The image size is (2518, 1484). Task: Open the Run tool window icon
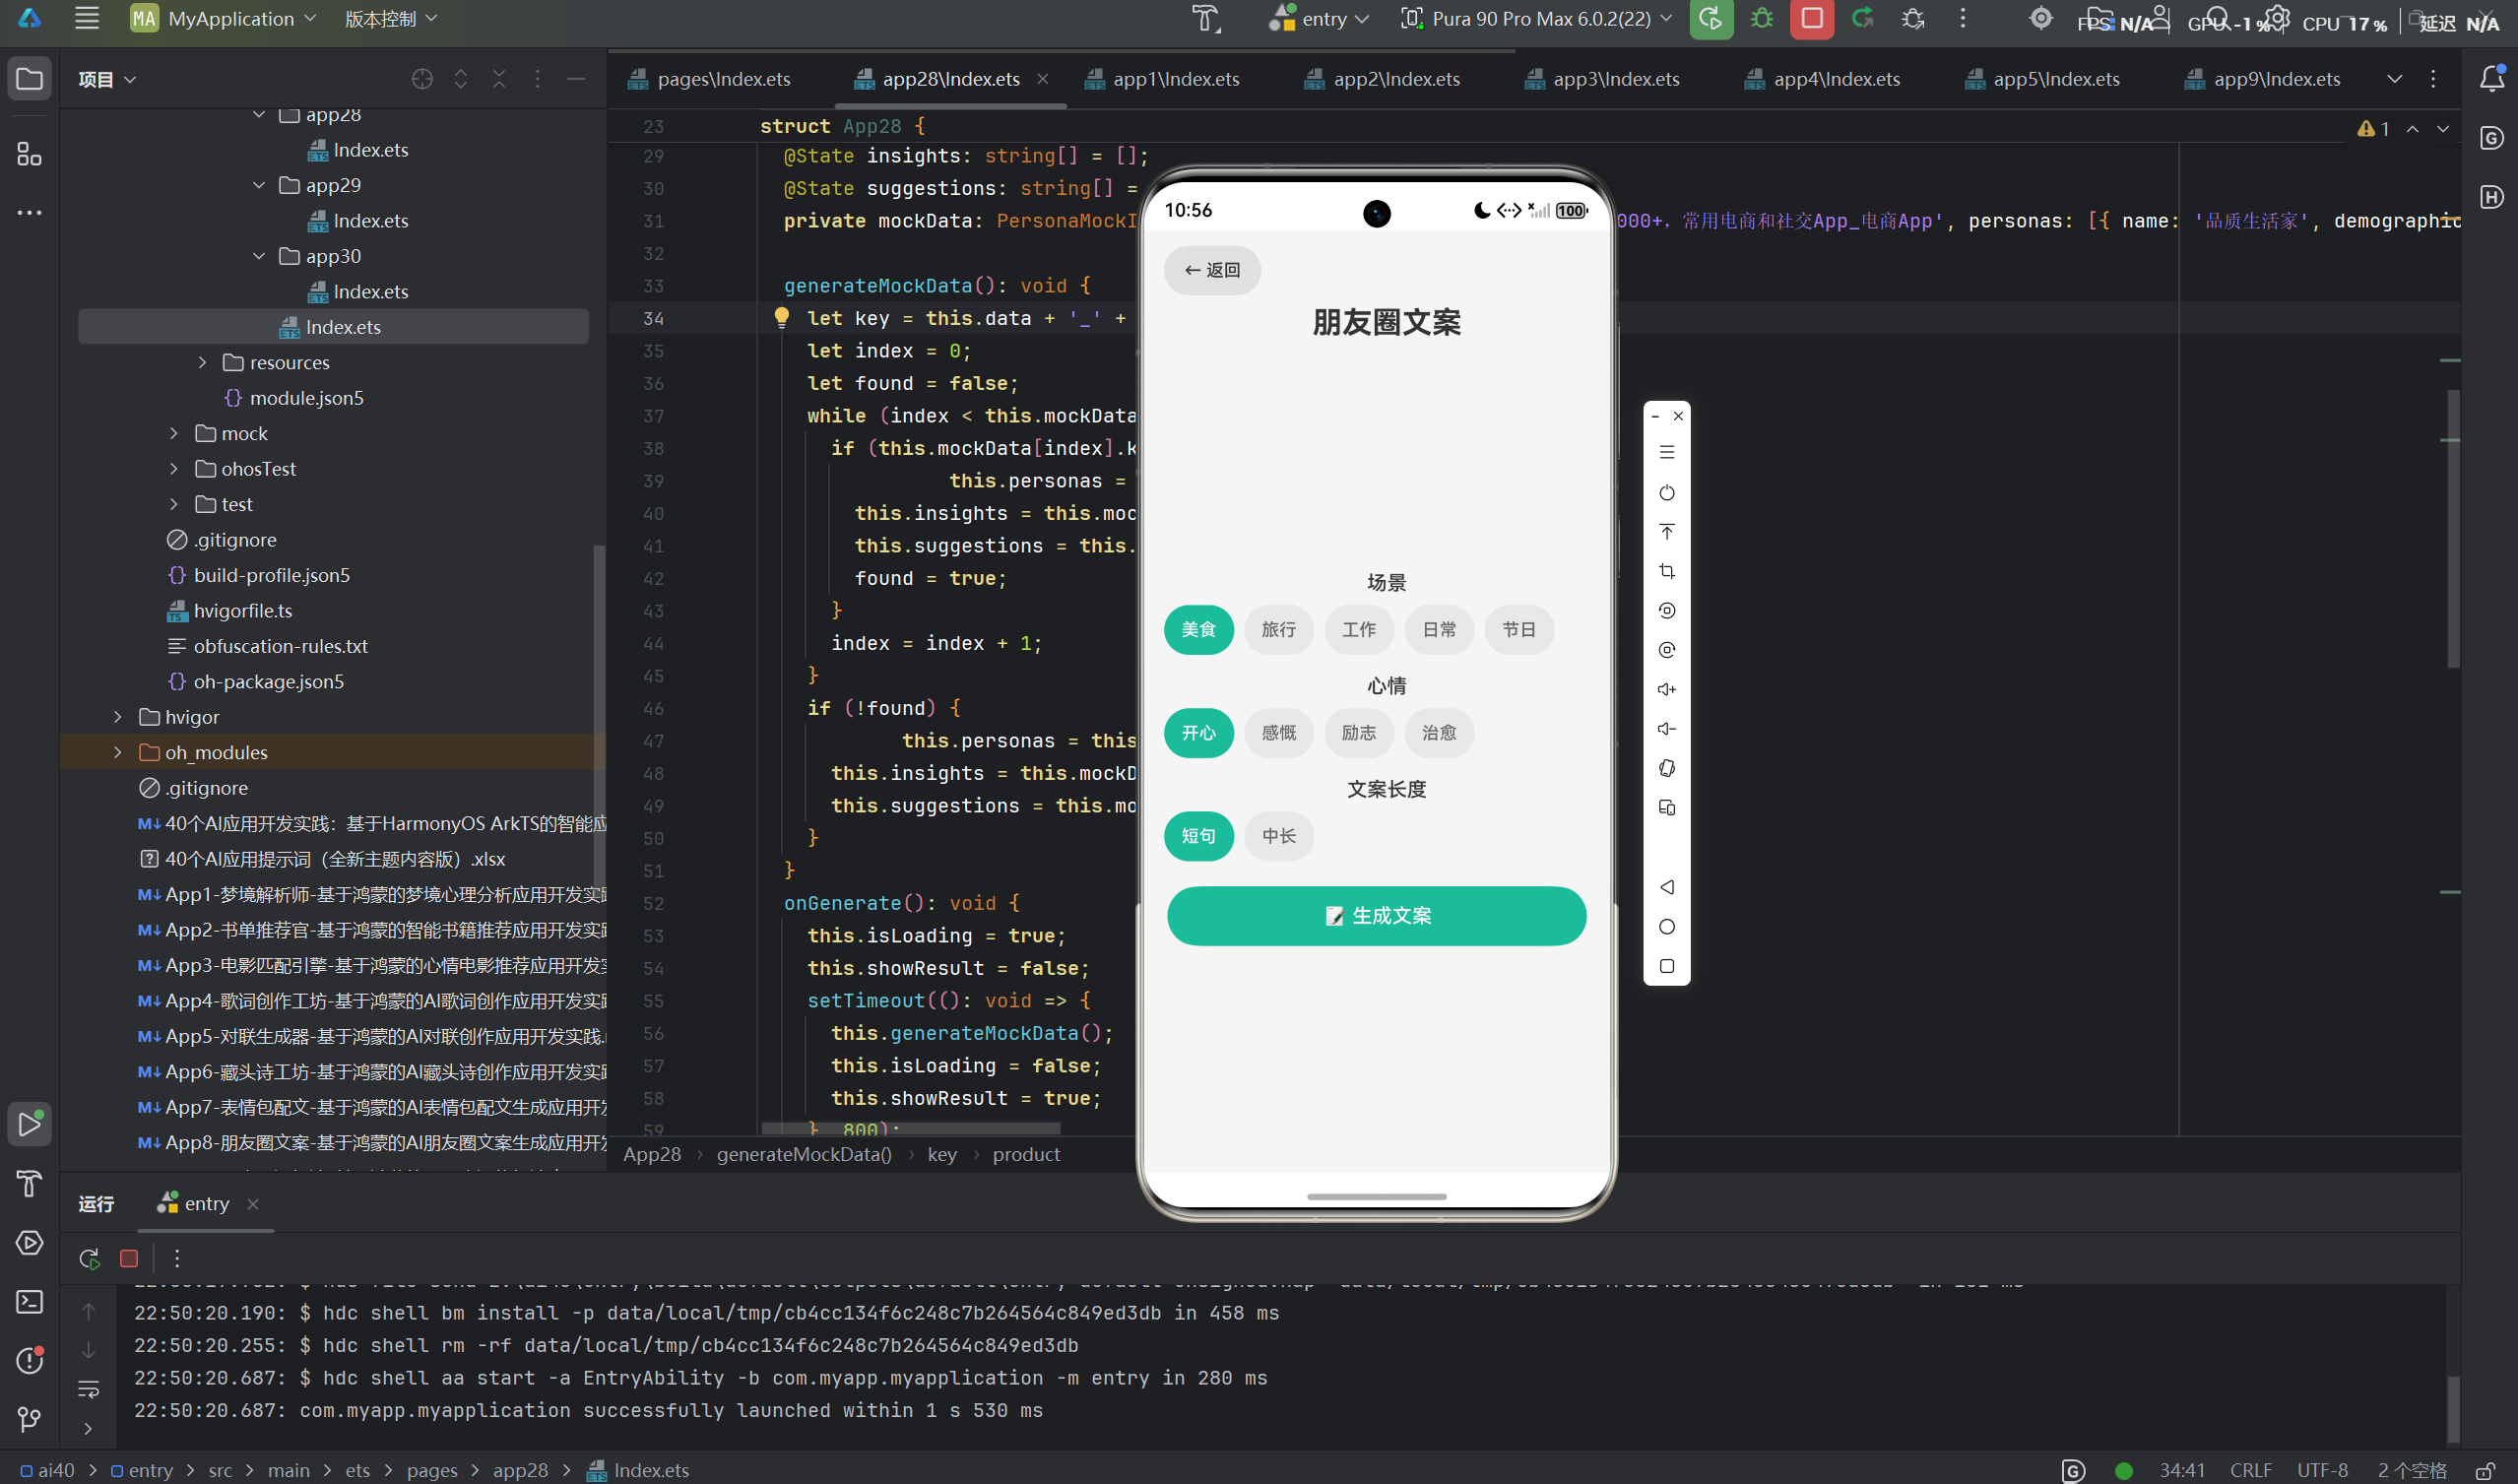point(29,1124)
